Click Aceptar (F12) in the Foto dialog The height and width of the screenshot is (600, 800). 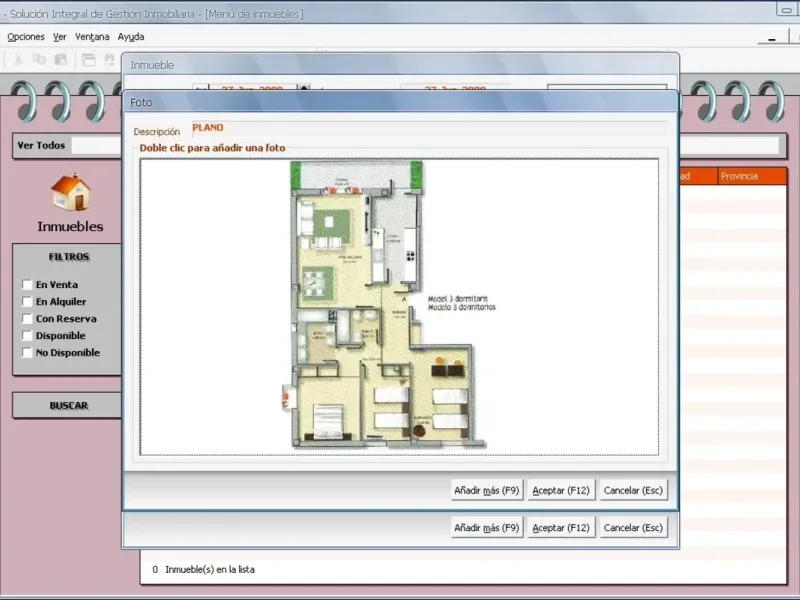pos(561,490)
